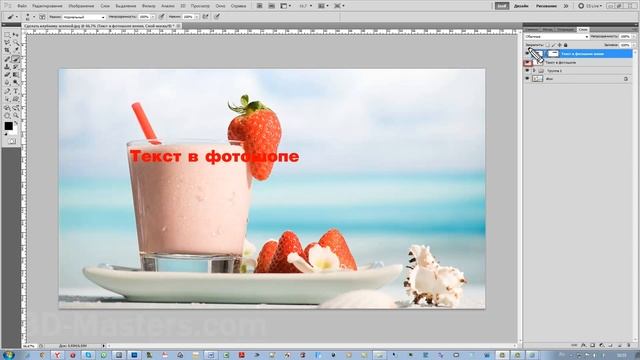Open Mini Bridge from application bar

coord(271,6)
